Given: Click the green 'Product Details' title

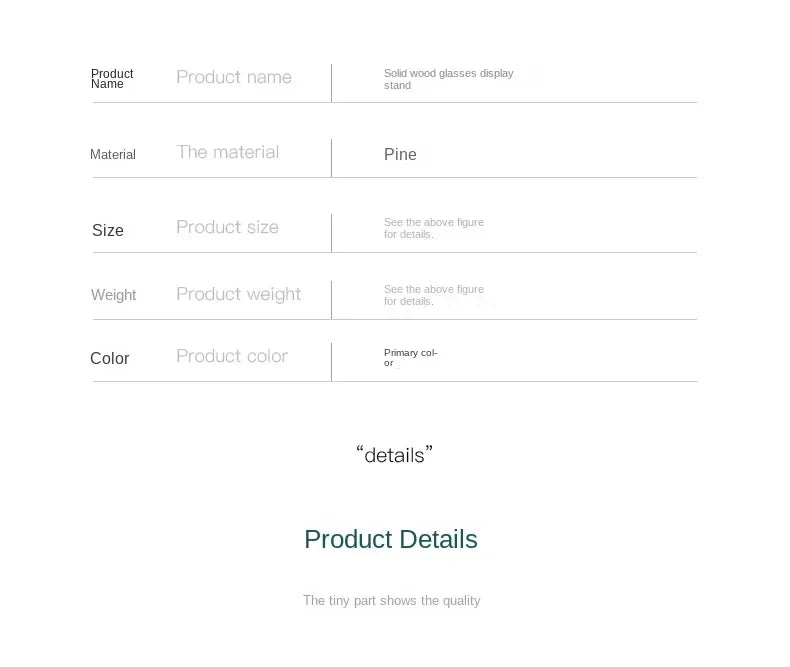Looking at the screenshot, I should point(391,540).
